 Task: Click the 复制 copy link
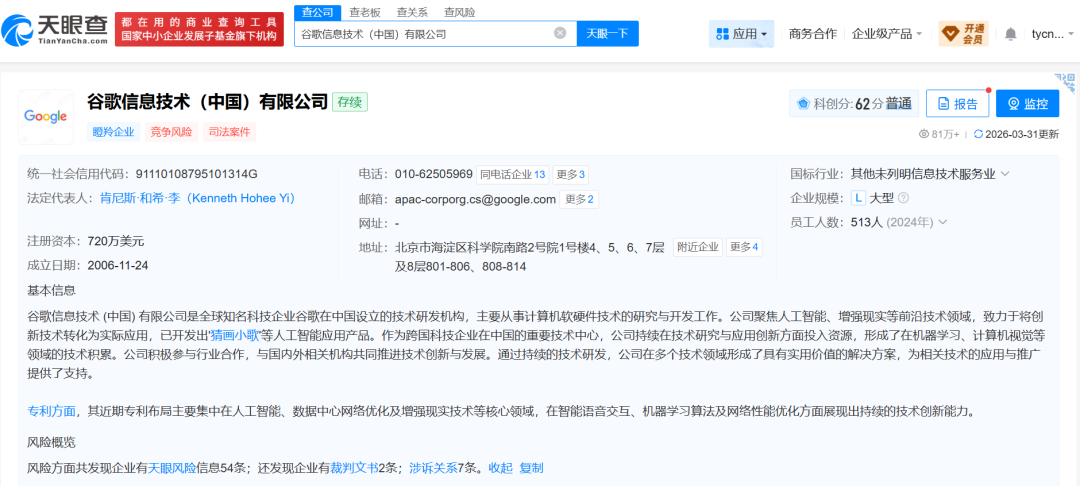(532, 468)
